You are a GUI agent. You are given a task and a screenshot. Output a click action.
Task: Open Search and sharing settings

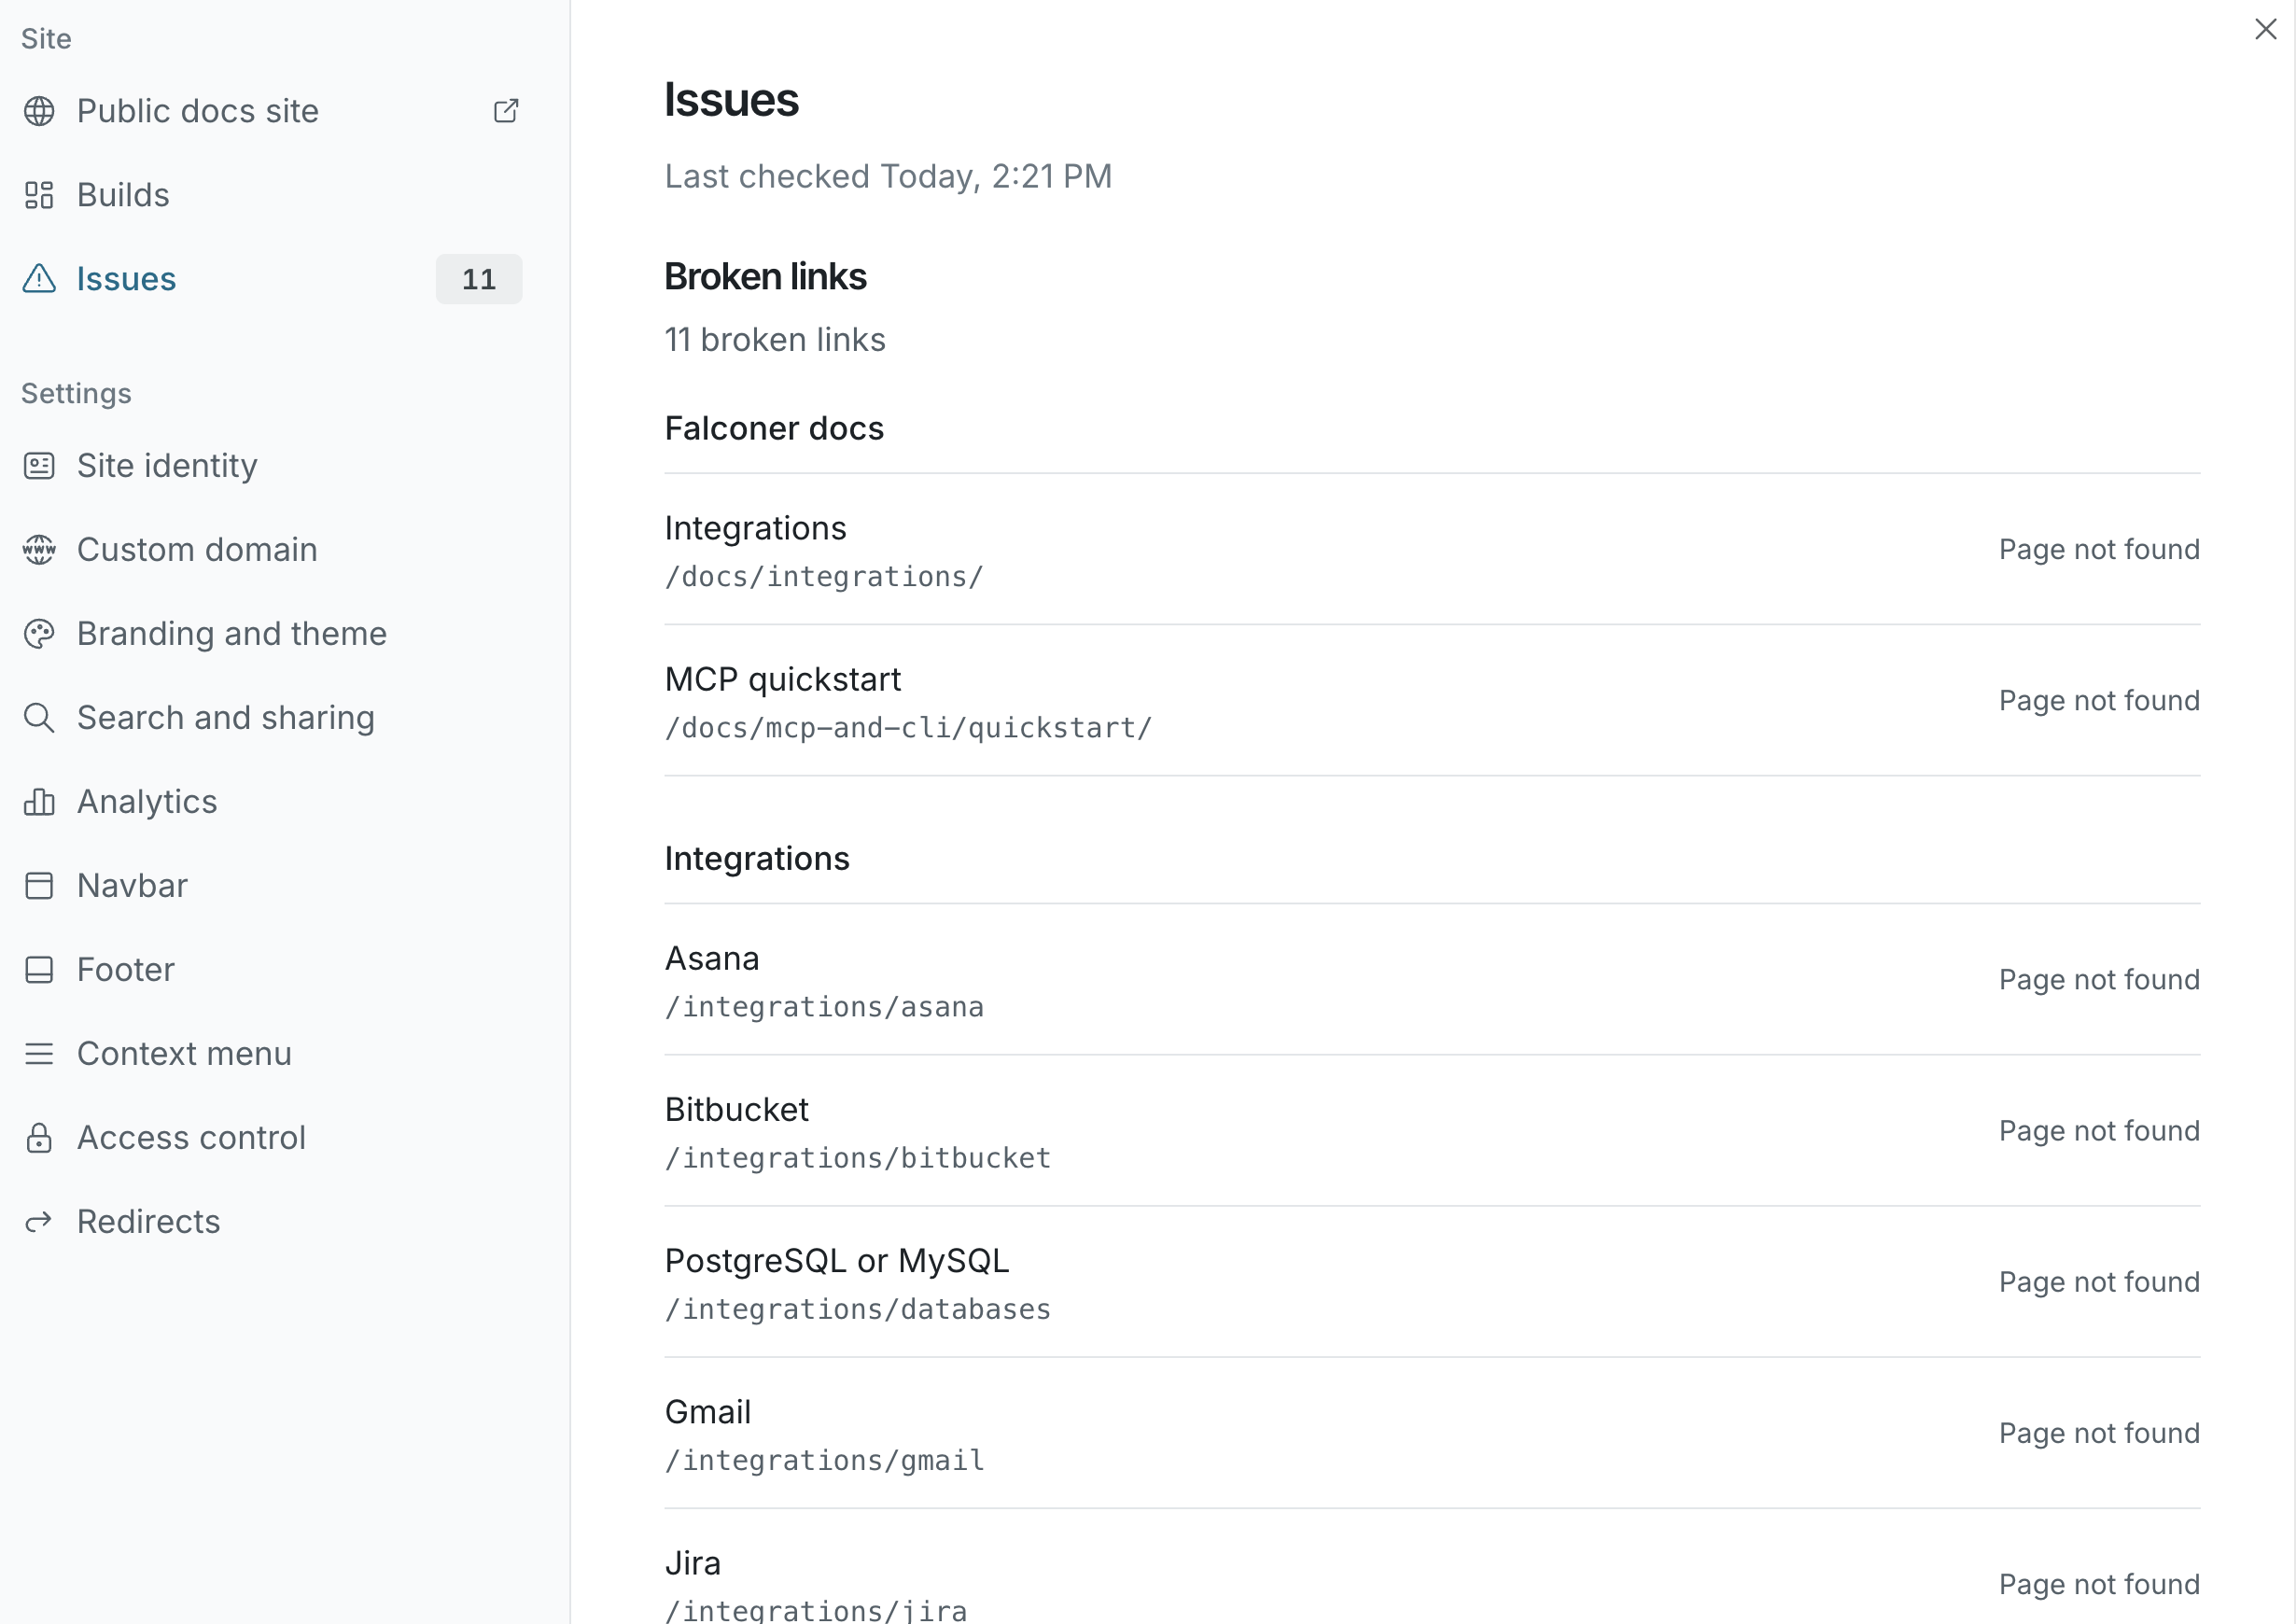point(271,718)
